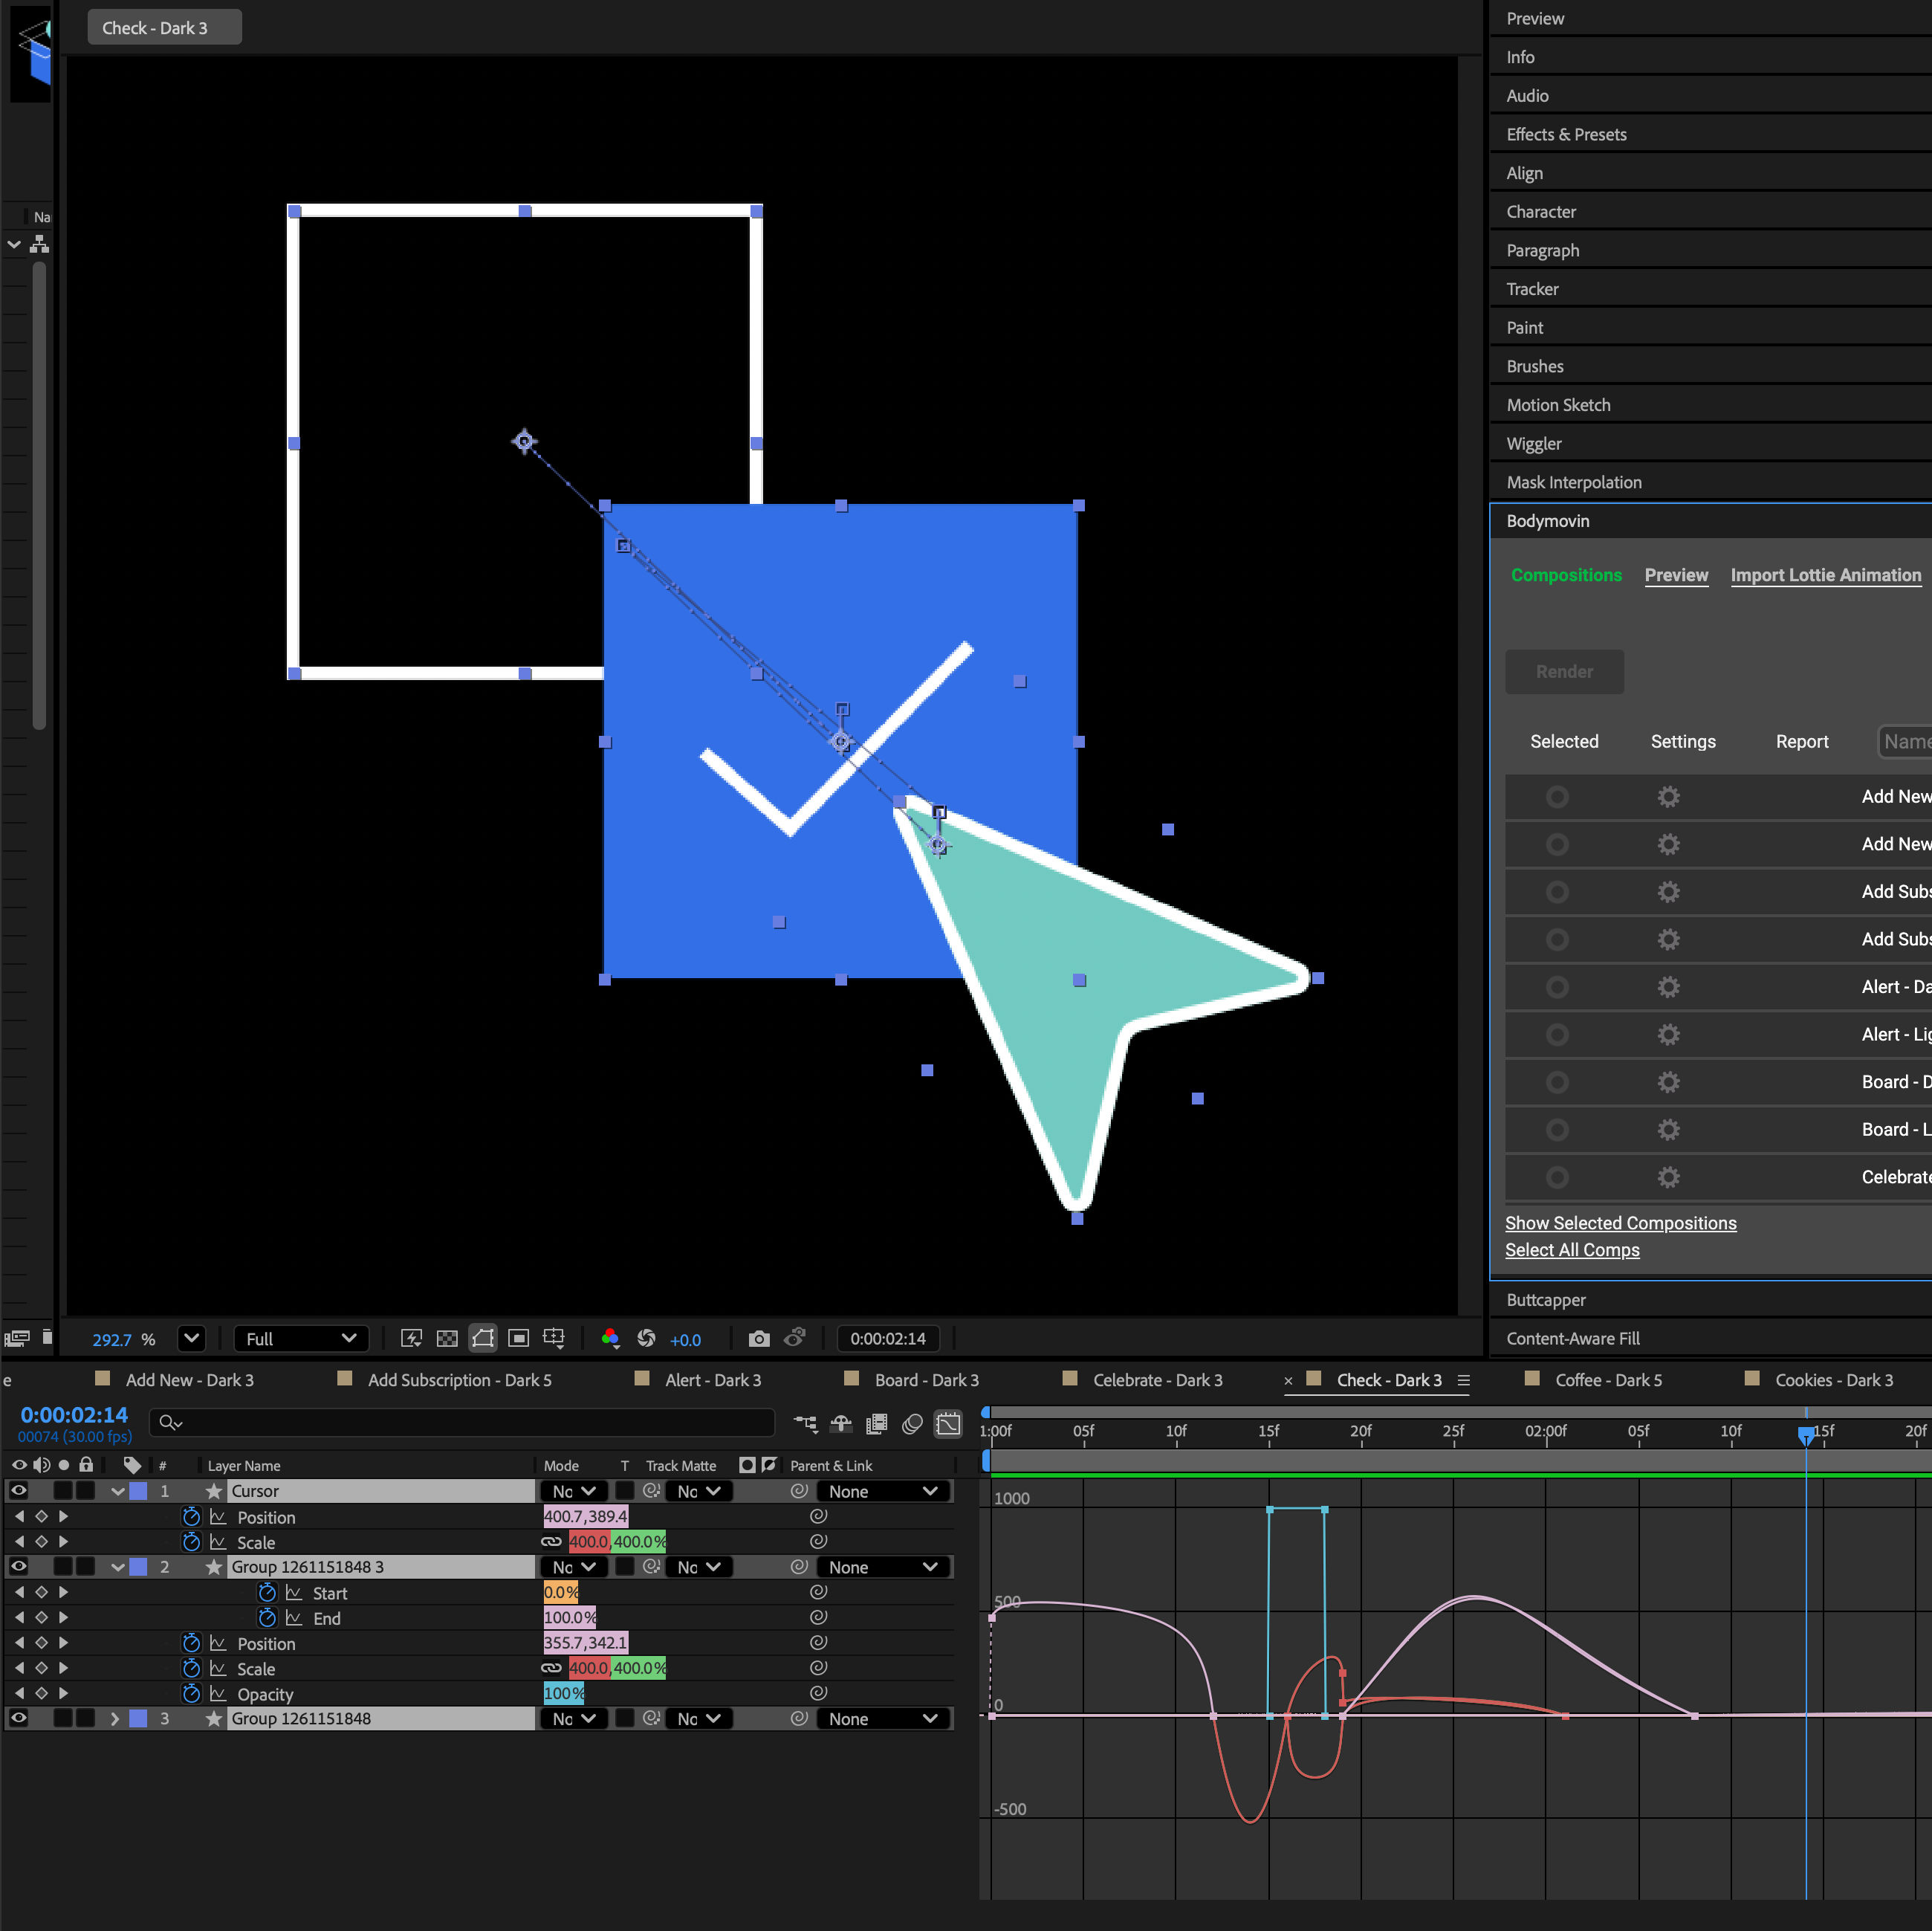The width and height of the screenshot is (1932, 1931).
Task: Click the show channel RGB color icon
Action: pos(610,1338)
